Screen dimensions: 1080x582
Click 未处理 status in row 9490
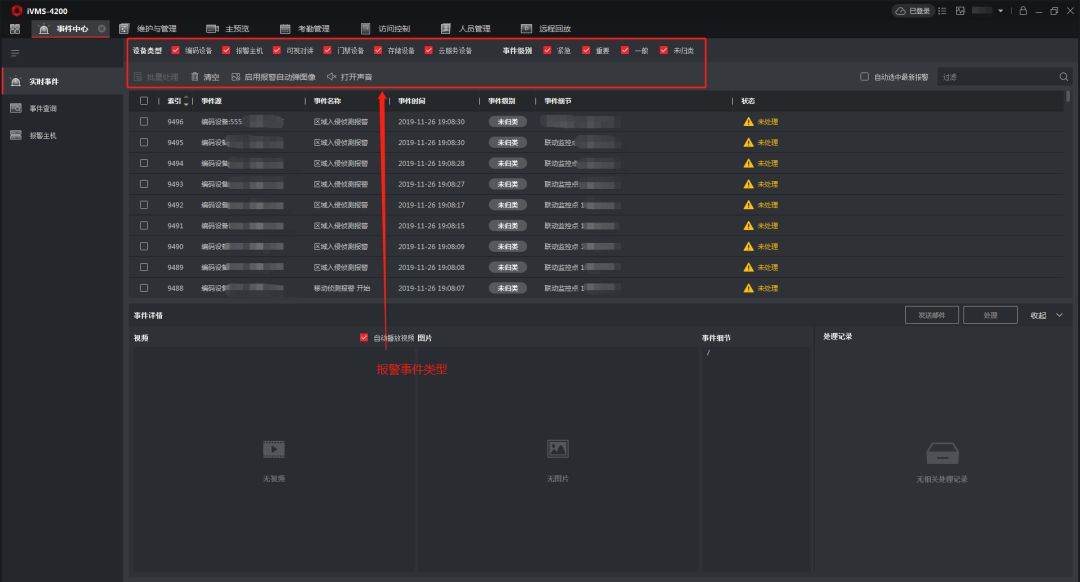pyautogui.click(x=768, y=247)
